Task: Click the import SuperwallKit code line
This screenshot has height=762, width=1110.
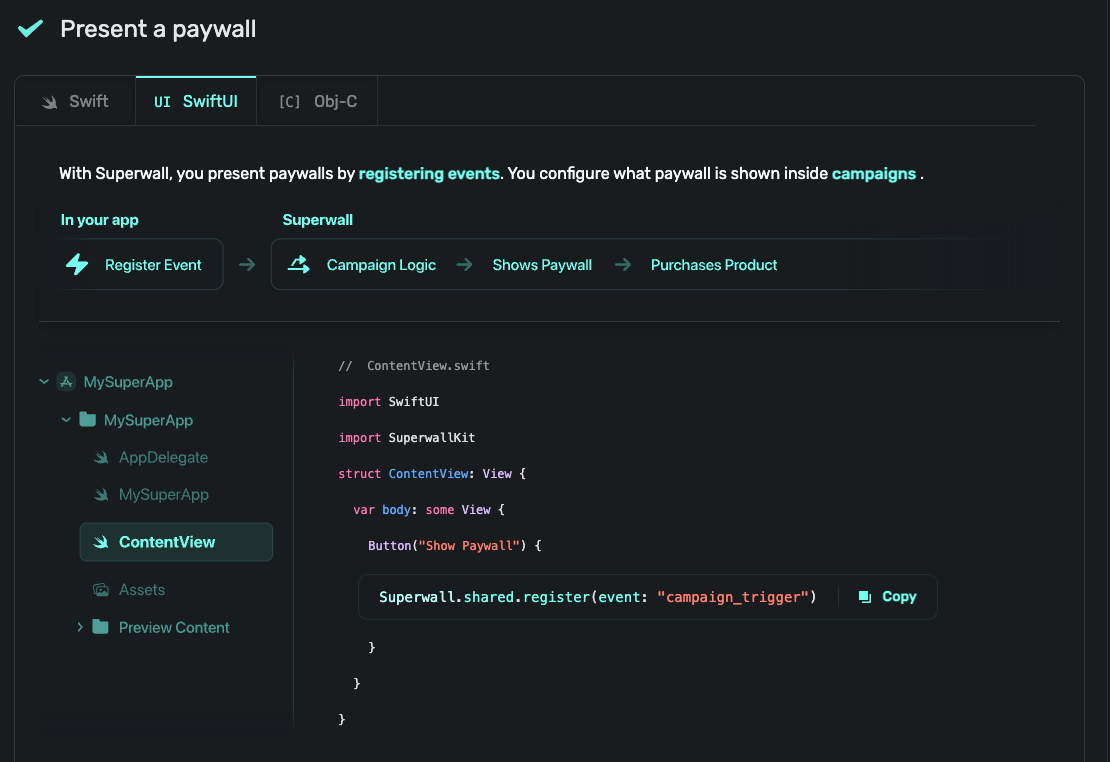Action: tap(407, 438)
